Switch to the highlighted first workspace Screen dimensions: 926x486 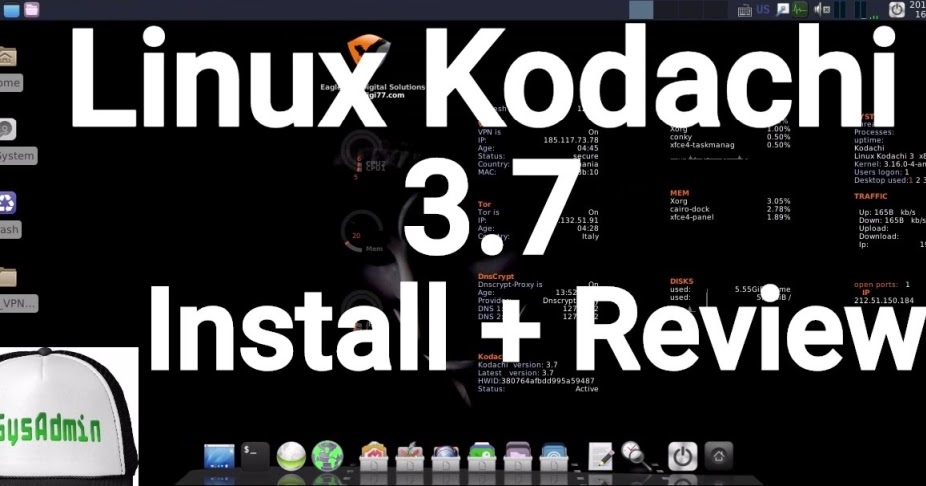pyautogui.click(x=641, y=9)
